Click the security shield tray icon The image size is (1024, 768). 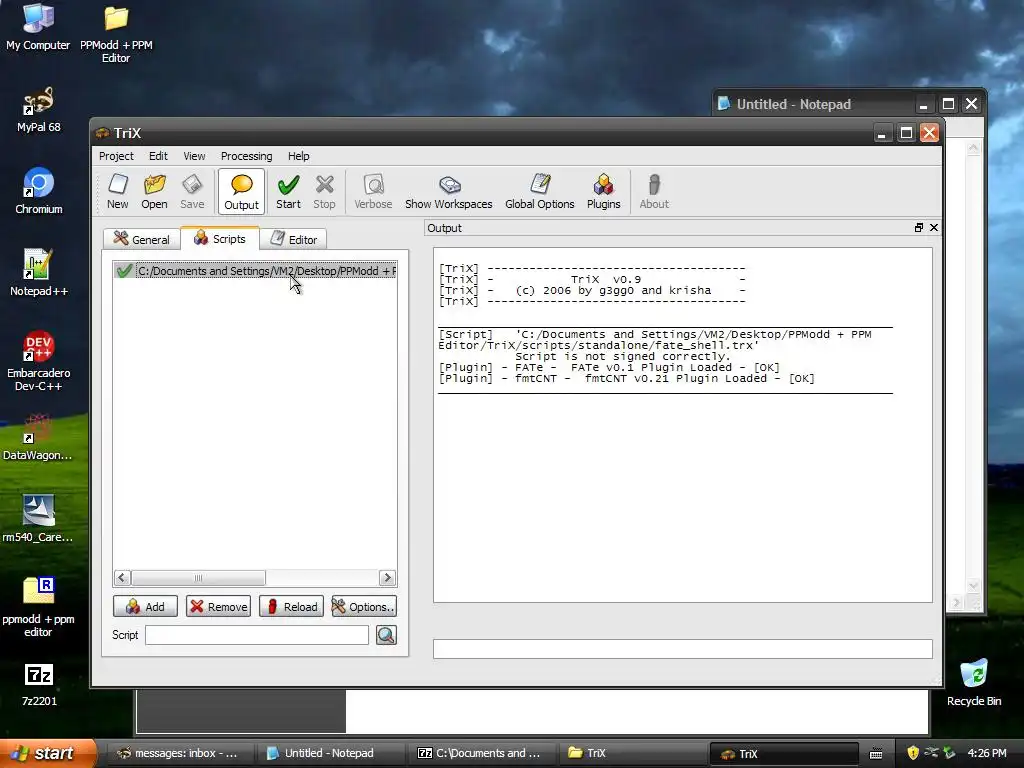[x=913, y=753]
